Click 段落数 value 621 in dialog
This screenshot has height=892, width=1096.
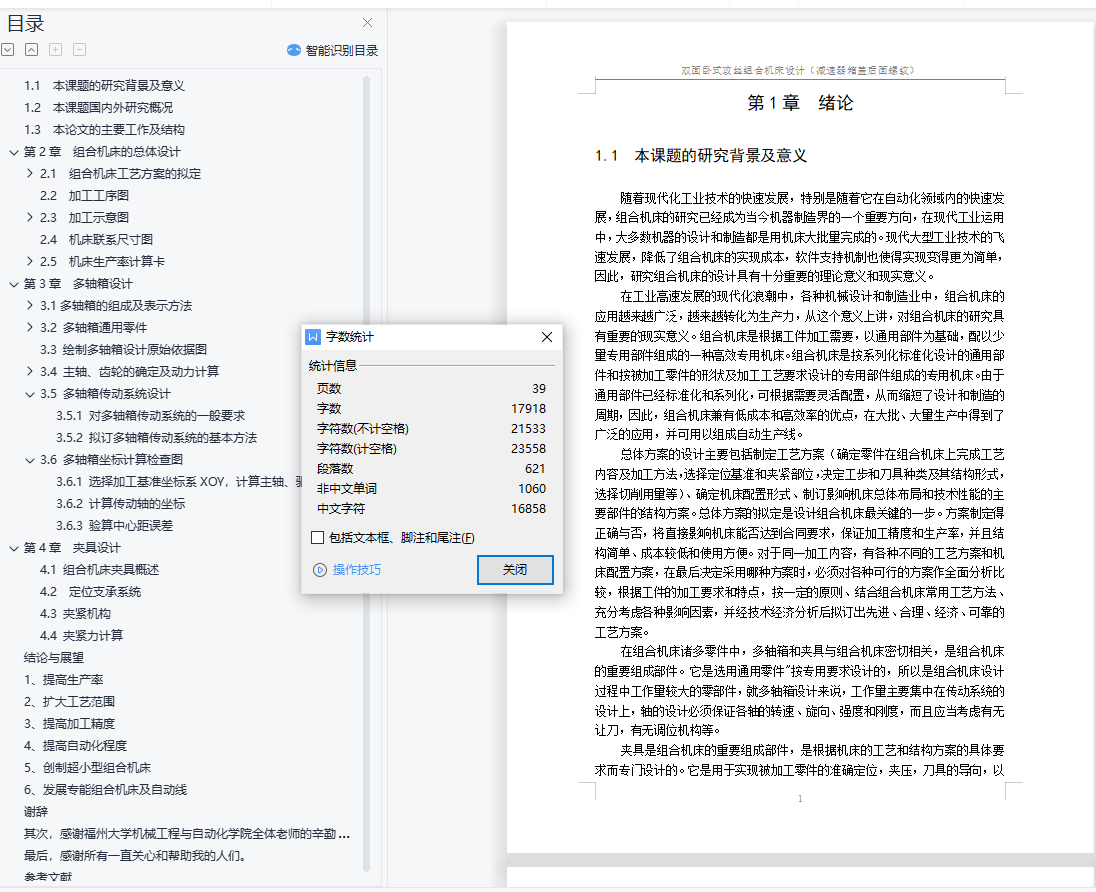pos(535,469)
